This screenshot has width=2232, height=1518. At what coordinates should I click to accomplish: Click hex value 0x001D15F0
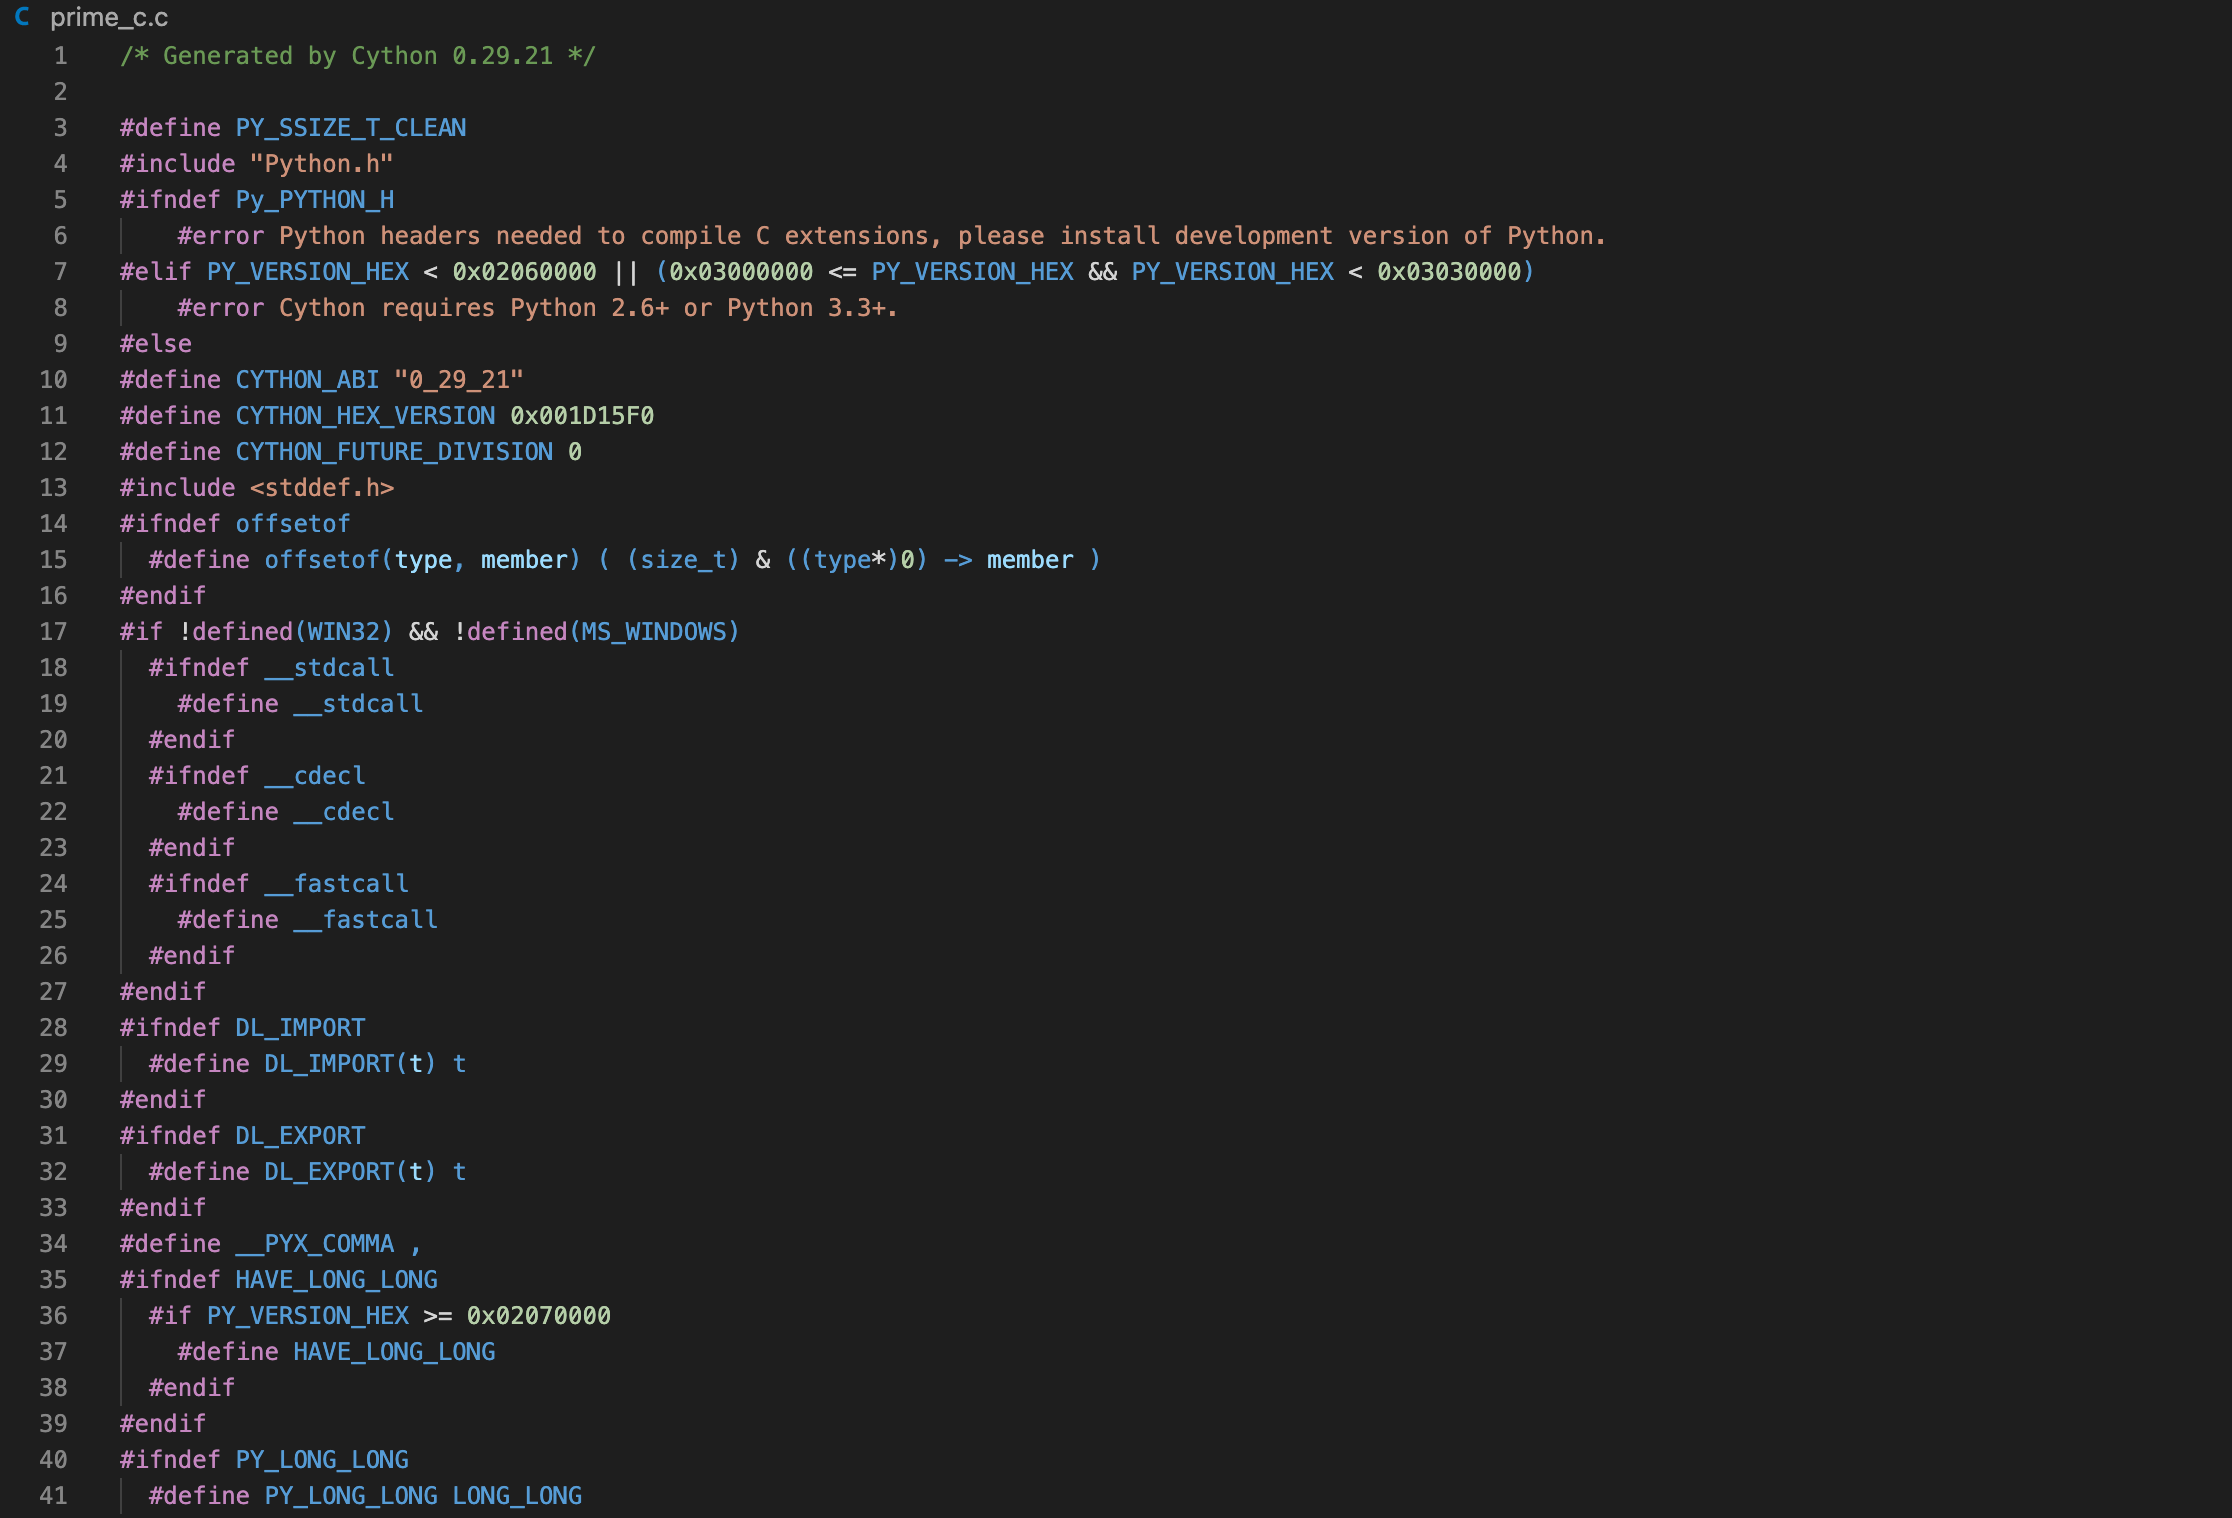pyautogui.click(x=582, y=416)
